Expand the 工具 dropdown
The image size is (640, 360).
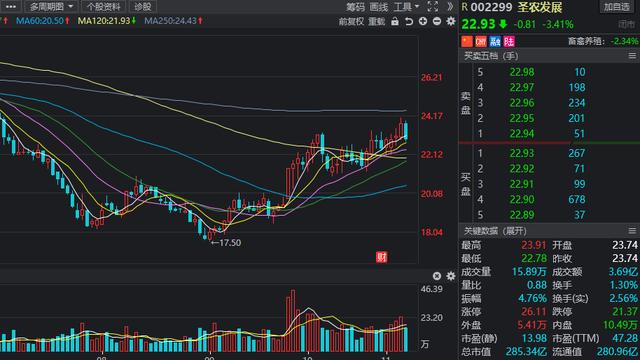[406, 7]
